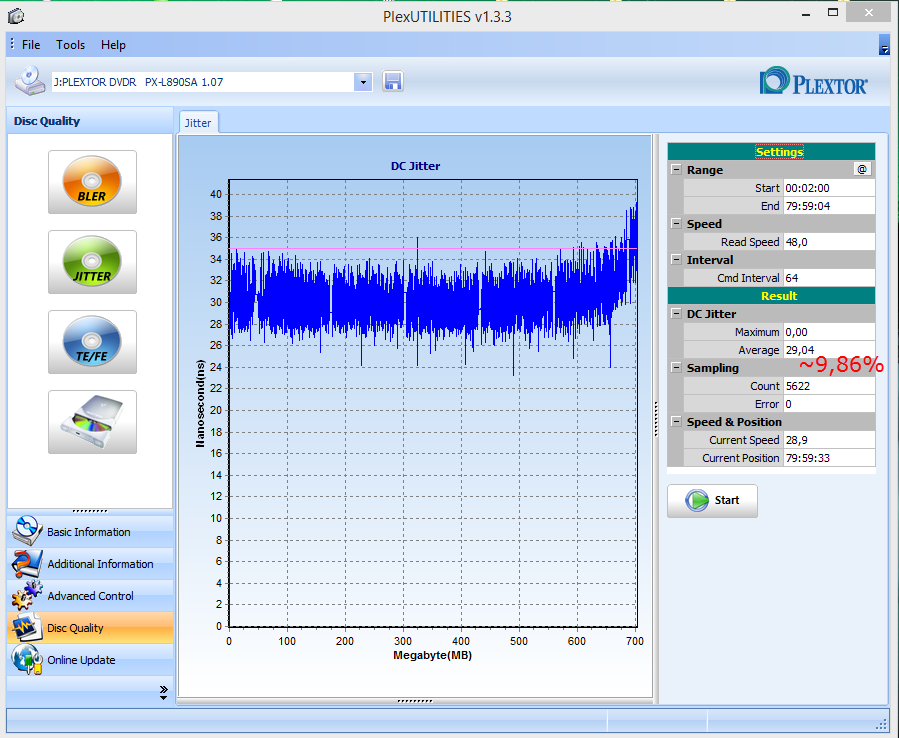Image resolution: width=899 pixels, height=738 pixels.
Task: Expand sidebar options with double chevron
Action: coord(163,692)
